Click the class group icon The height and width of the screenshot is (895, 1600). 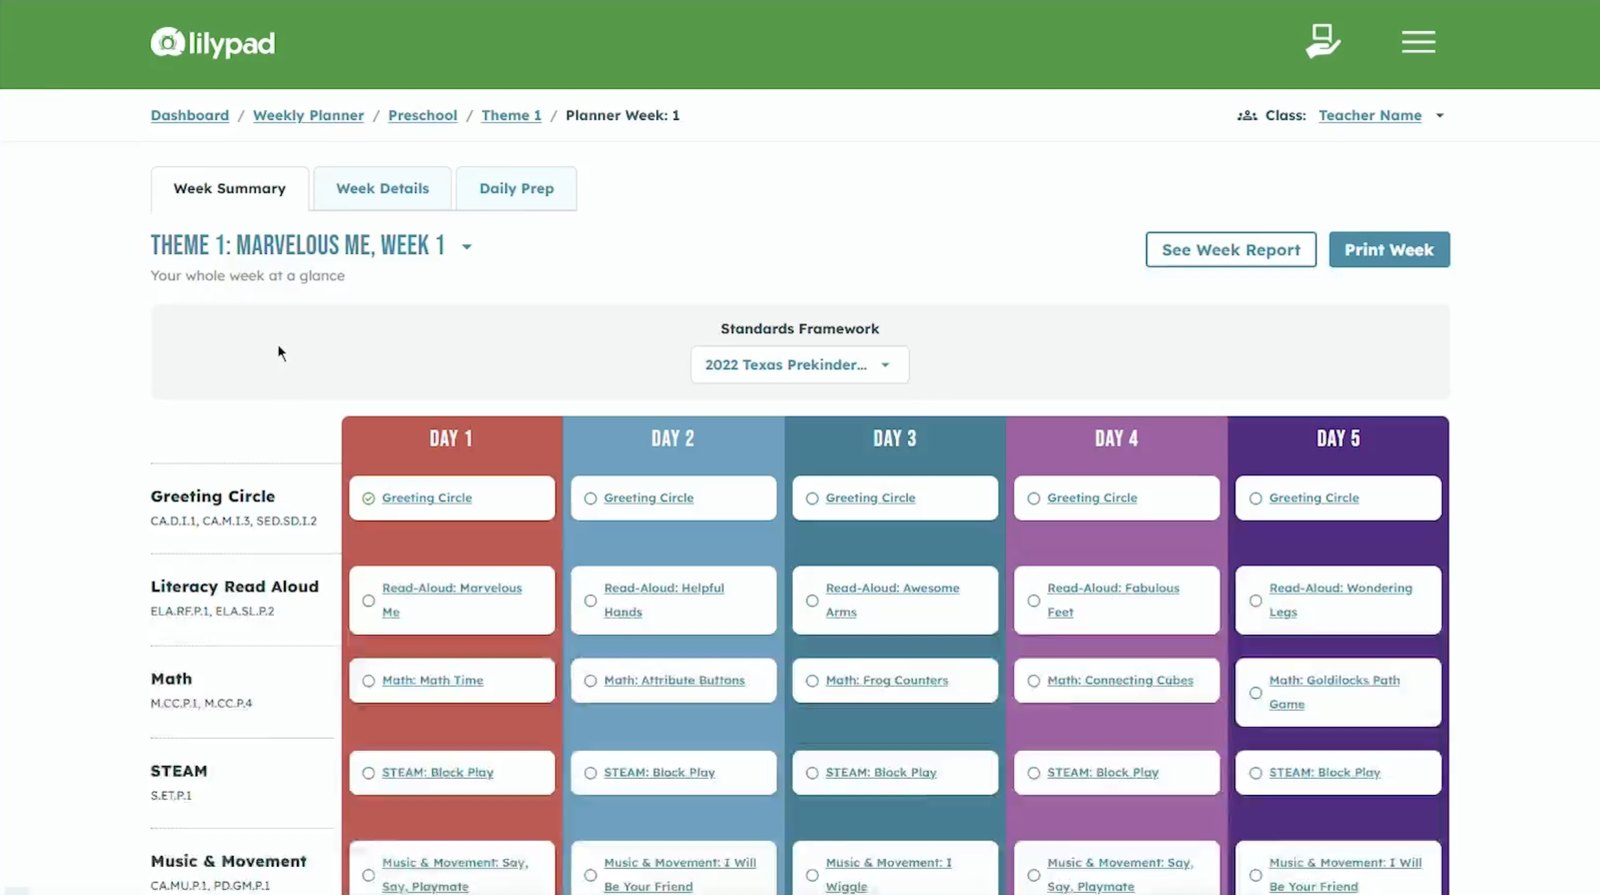click(x=1247, y=116)
